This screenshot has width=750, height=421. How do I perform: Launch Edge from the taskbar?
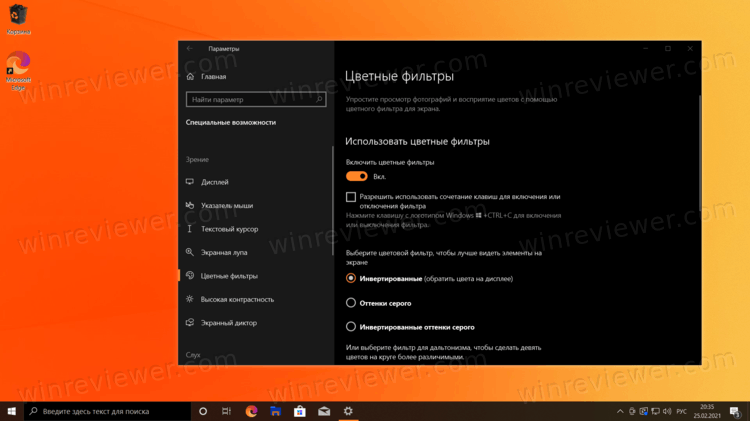[251, 411]
